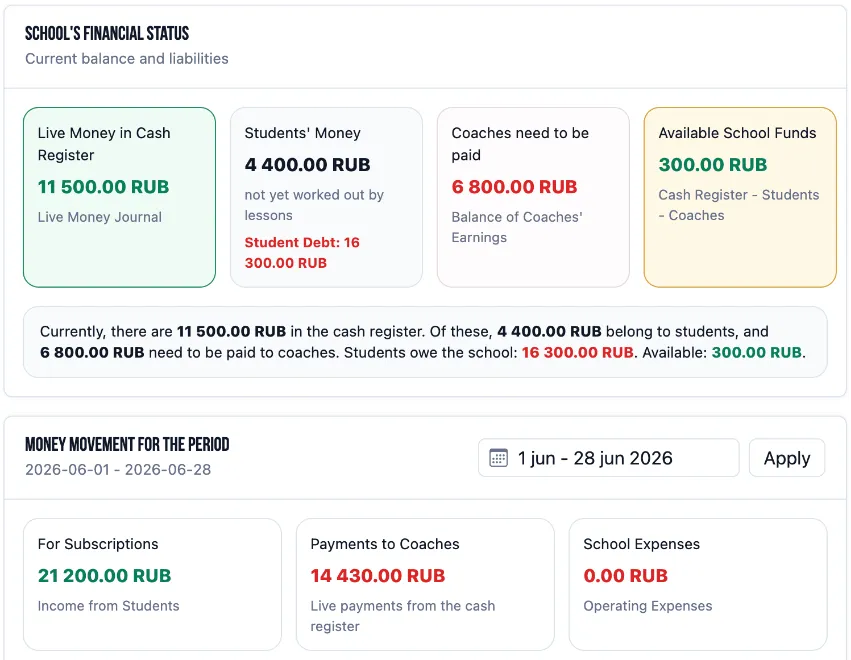Open the School Expenses card title
851x660 pixels.
642,544
